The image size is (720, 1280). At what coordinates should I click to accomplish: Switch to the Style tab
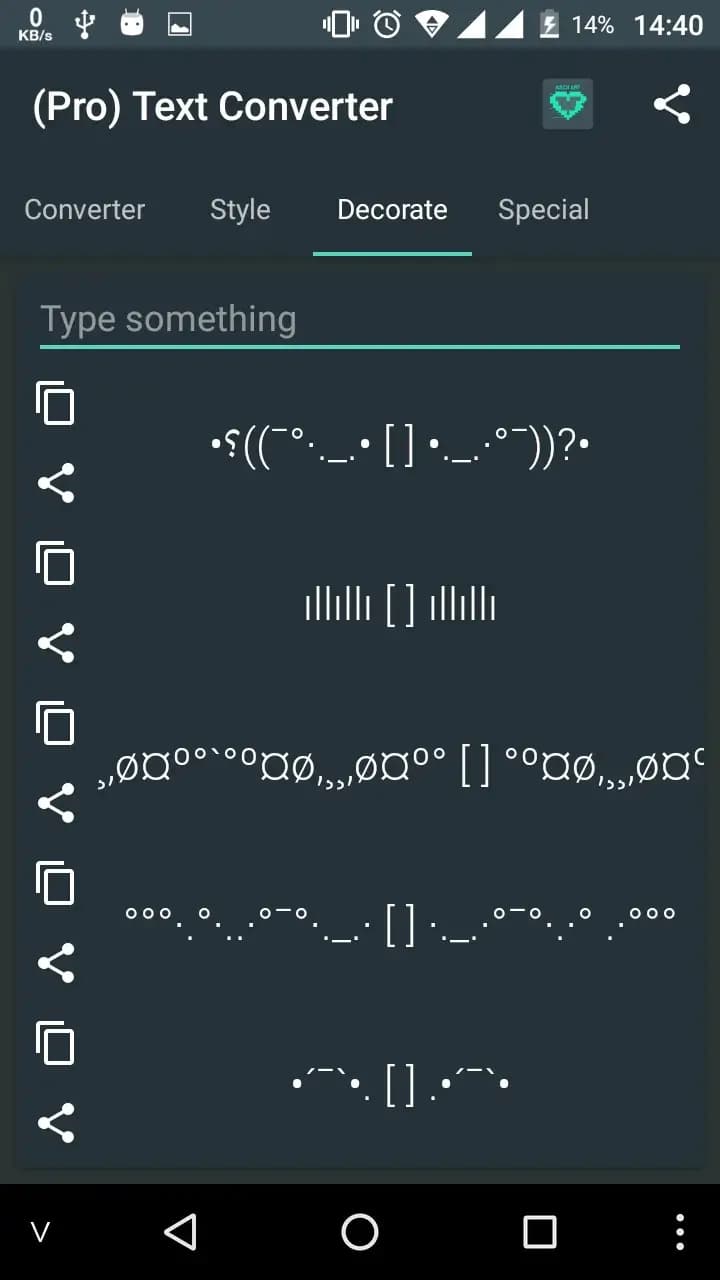[239, 210]
